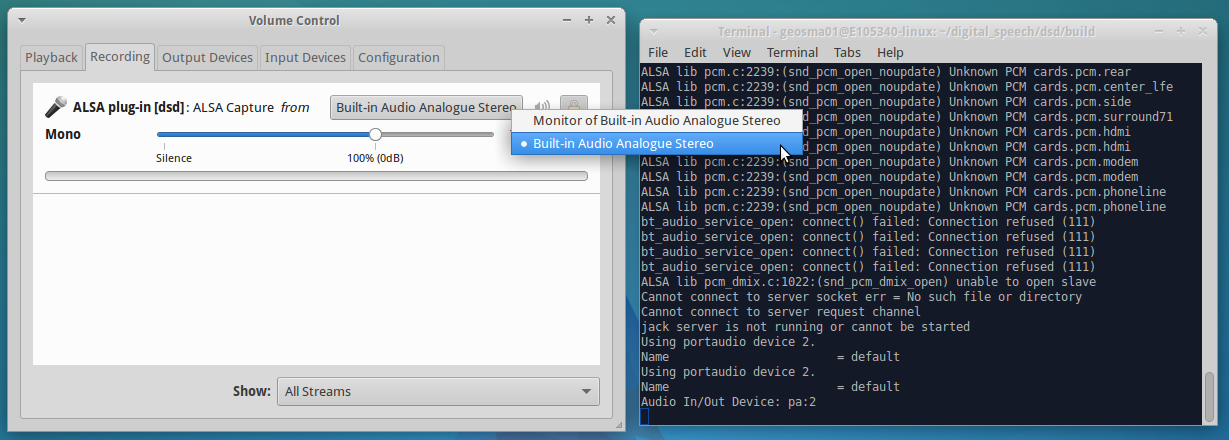The height and width of the screenshot is (440, 1229).
Task: Open Volume Control window menu arrow in title bar
Action: pyautogui.click(x=22, y=20)
